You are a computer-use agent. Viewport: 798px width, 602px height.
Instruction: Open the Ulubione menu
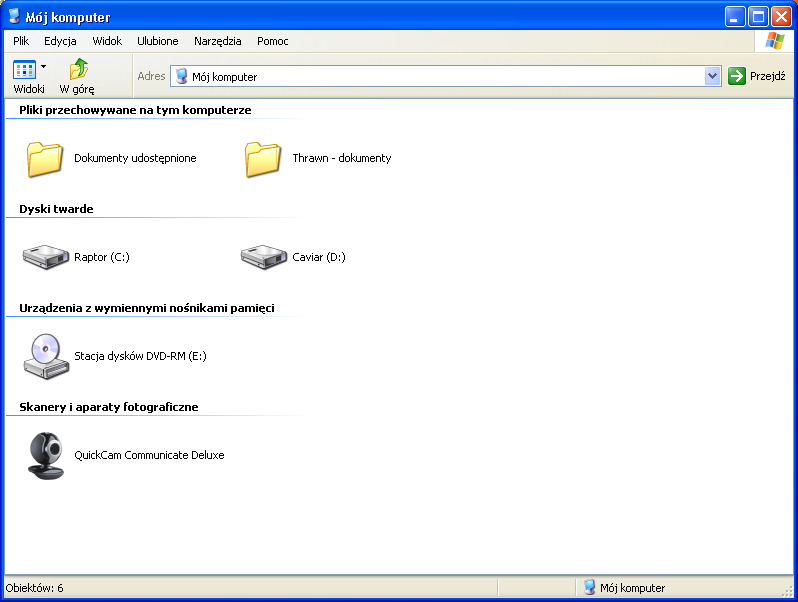pyautogui.click(x=157, y=41)
